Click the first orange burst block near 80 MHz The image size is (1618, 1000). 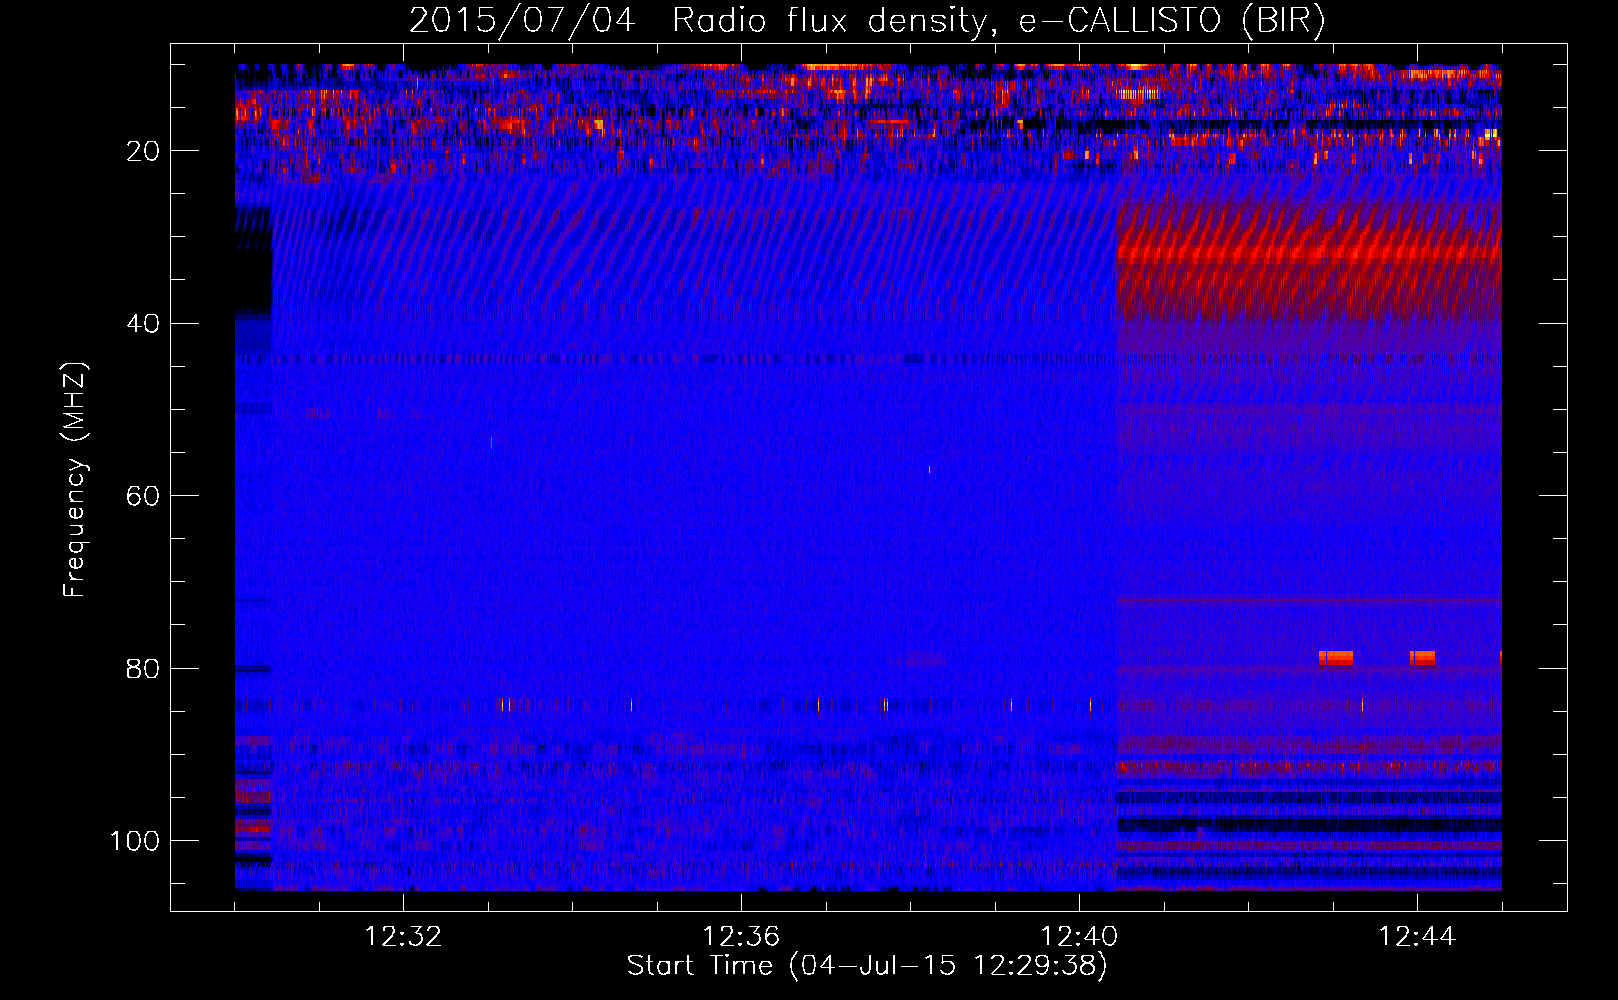click(x=1336, y=658)
